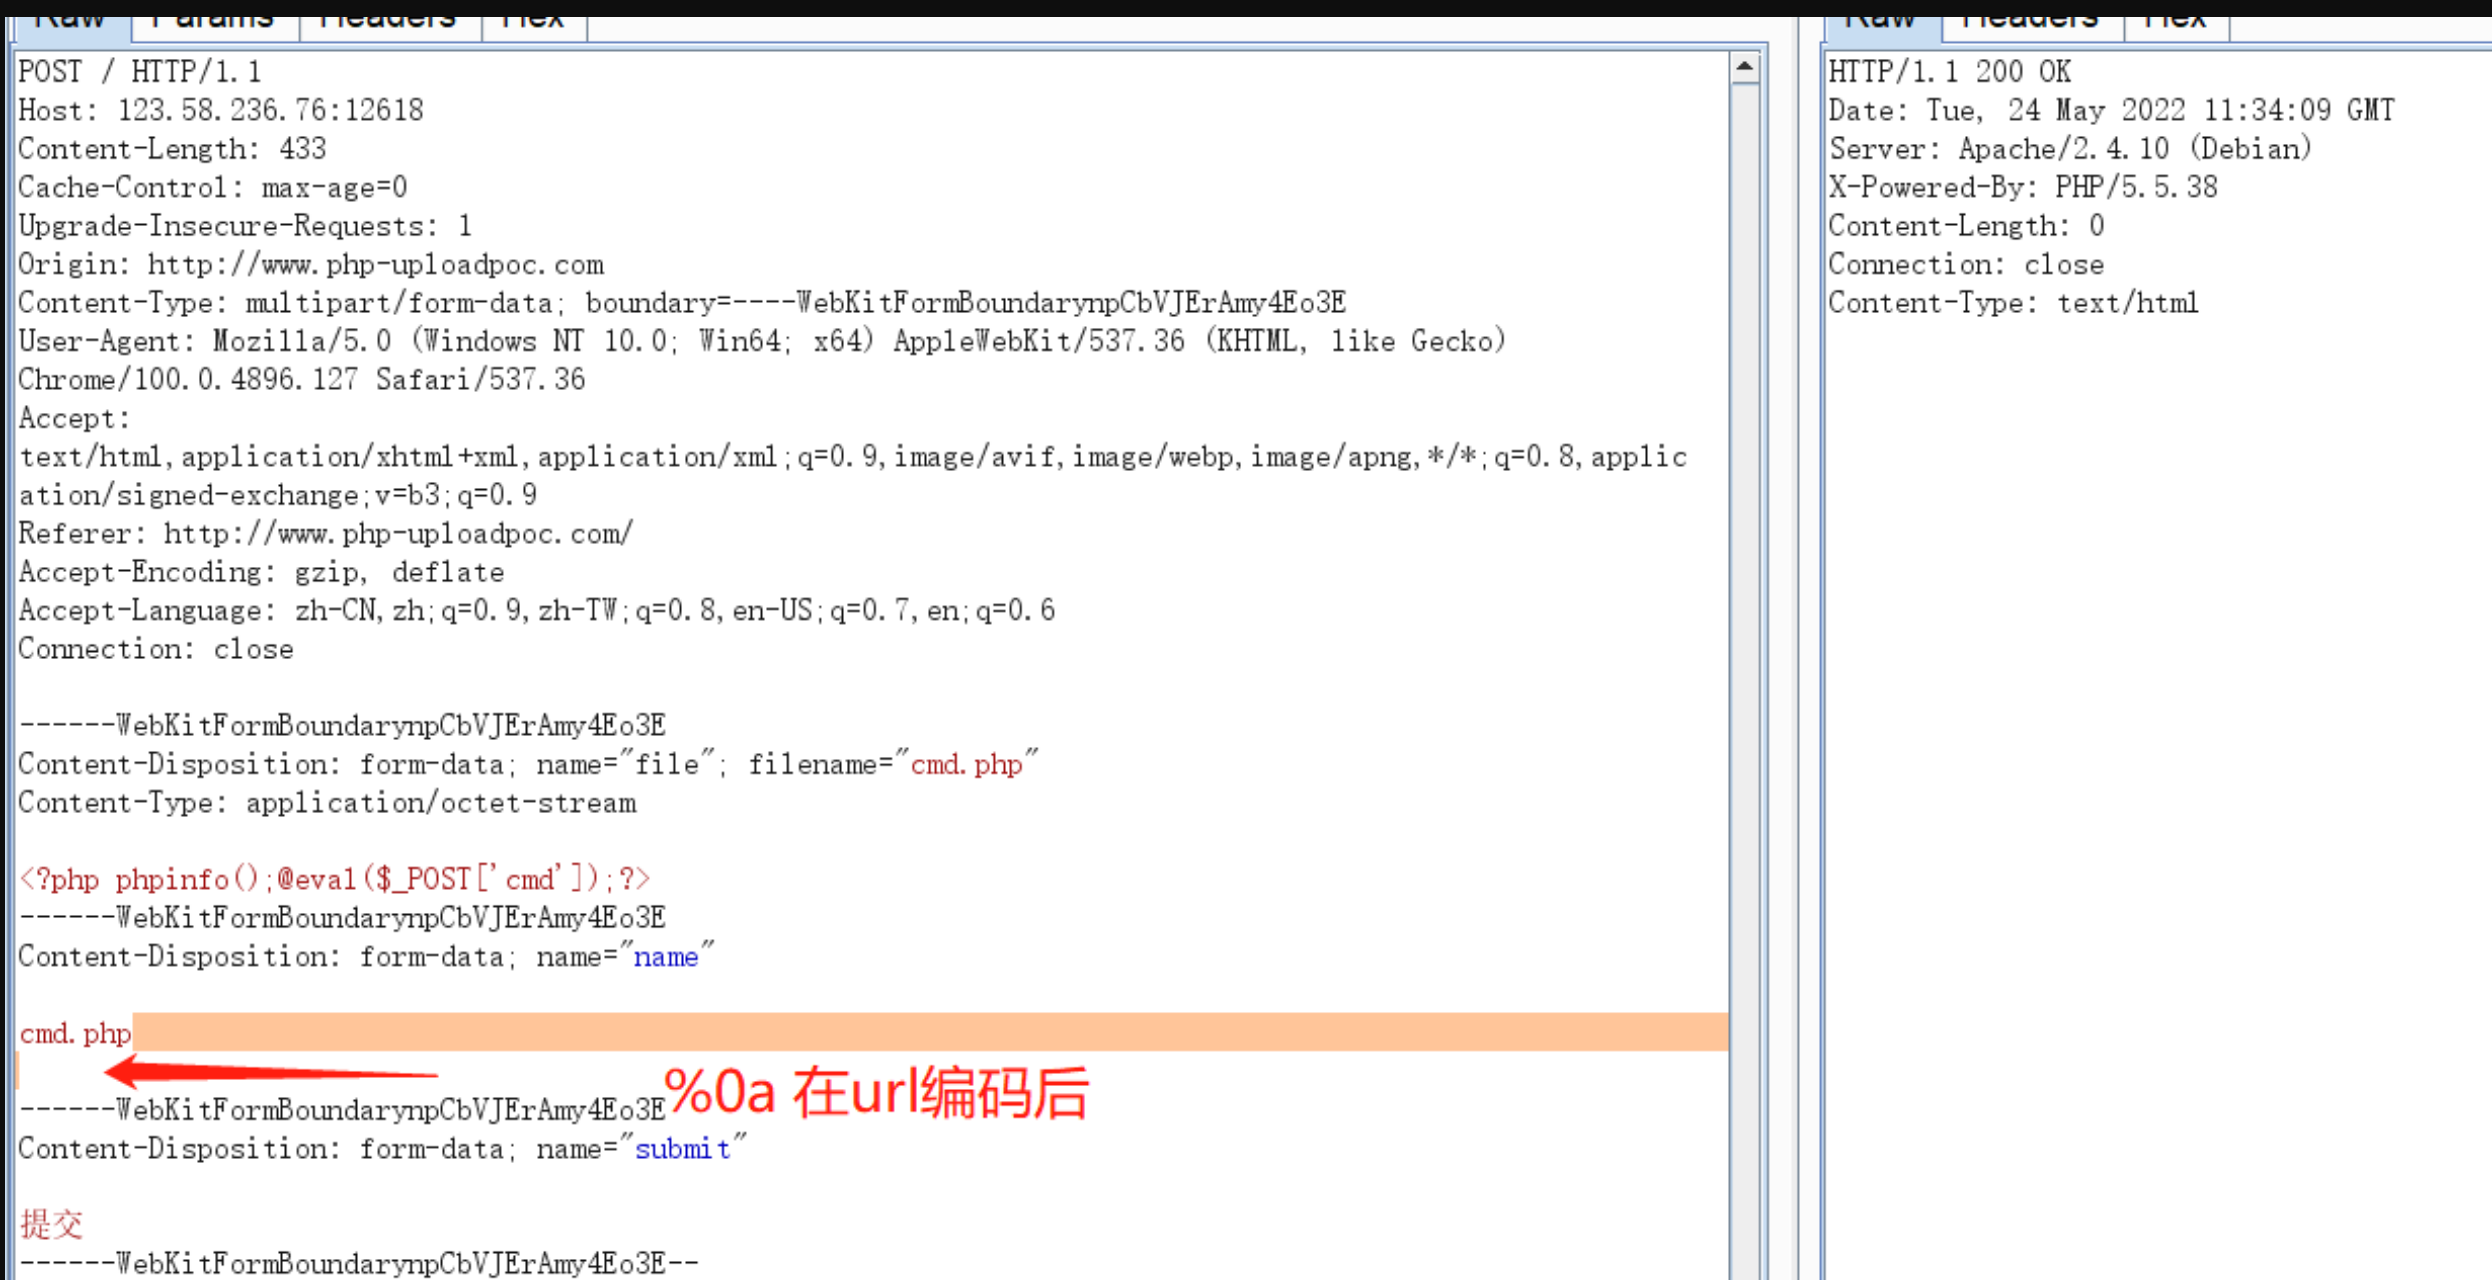This screenshot has height=1280, width=2492.
Task: Click the first WebKitFormBoundary line after headers
Action: pyautogui.click(x=342, y=726)
